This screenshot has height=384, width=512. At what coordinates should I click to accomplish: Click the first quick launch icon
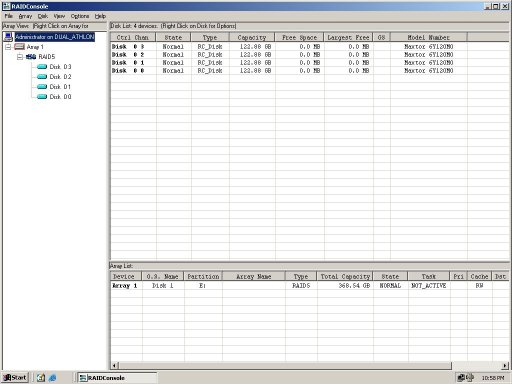point(41,378)
